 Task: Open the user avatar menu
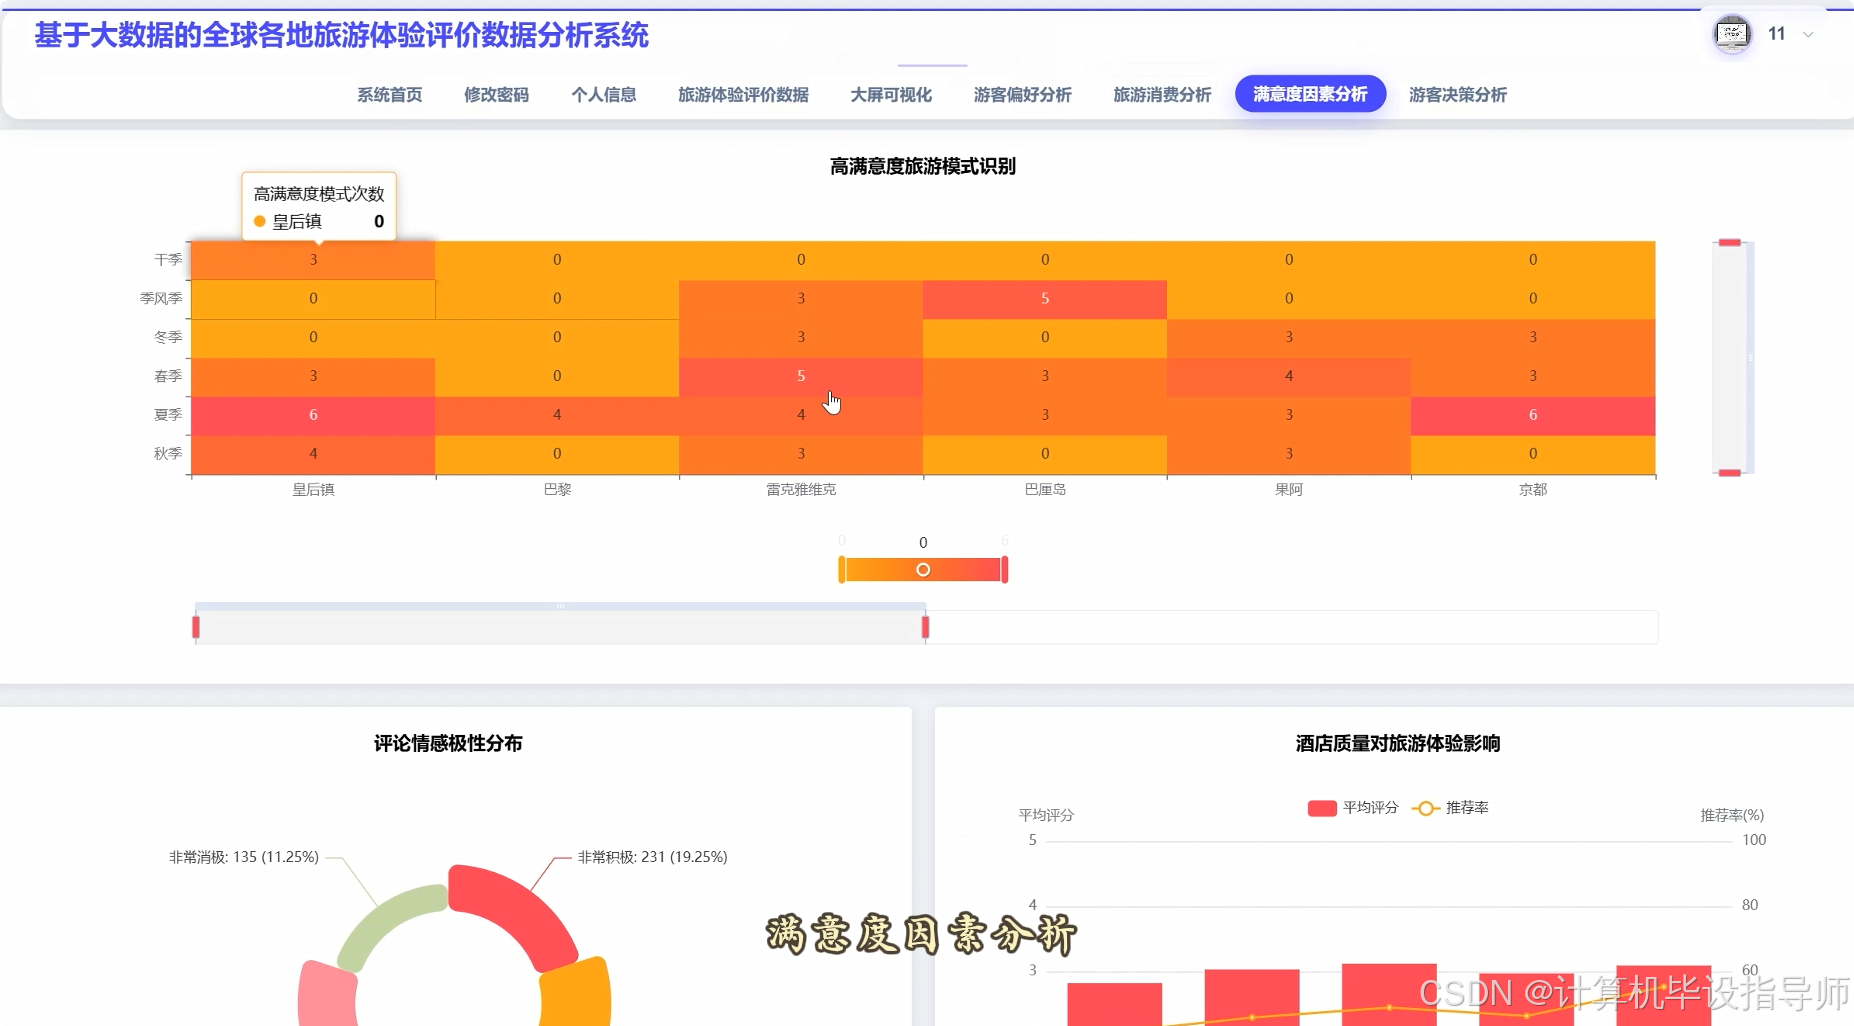[x=1732, y=33]
